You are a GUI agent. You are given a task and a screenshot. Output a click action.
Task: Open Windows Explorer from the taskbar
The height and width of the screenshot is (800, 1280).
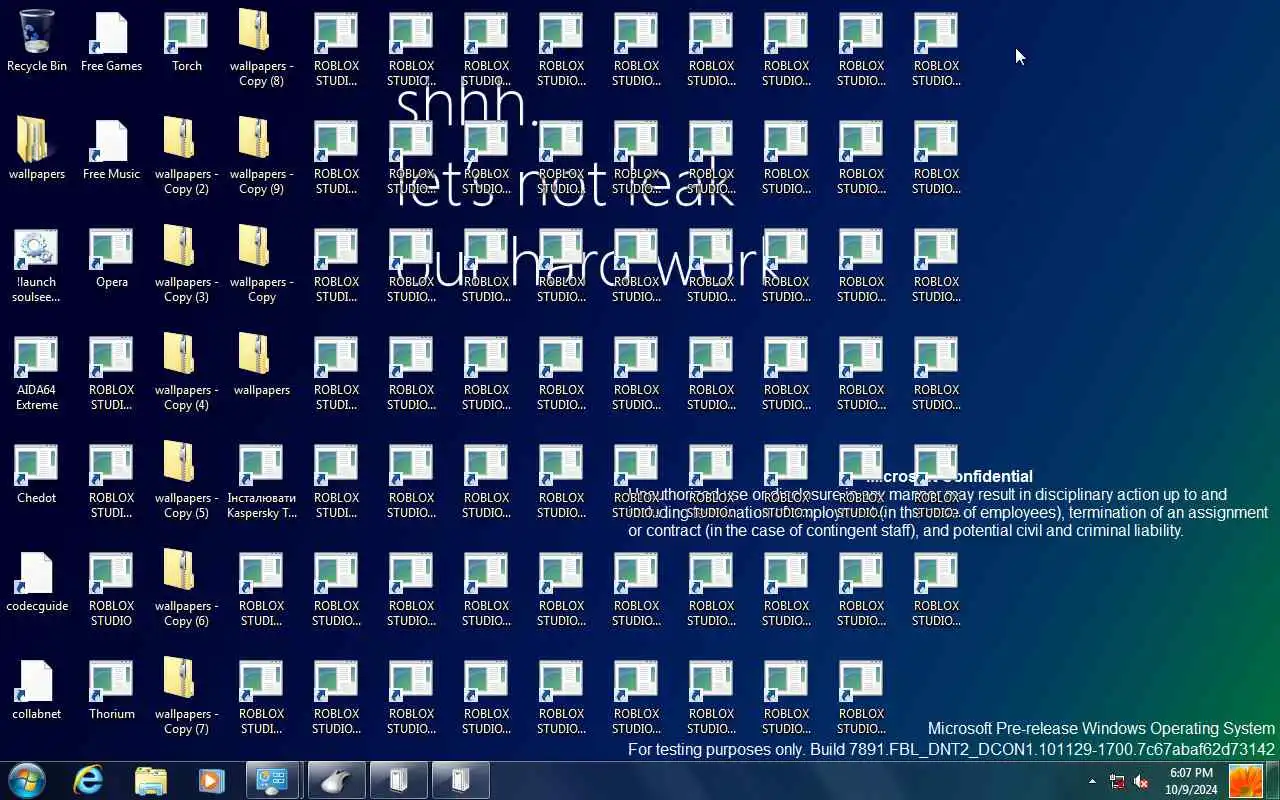click(151, 780)
